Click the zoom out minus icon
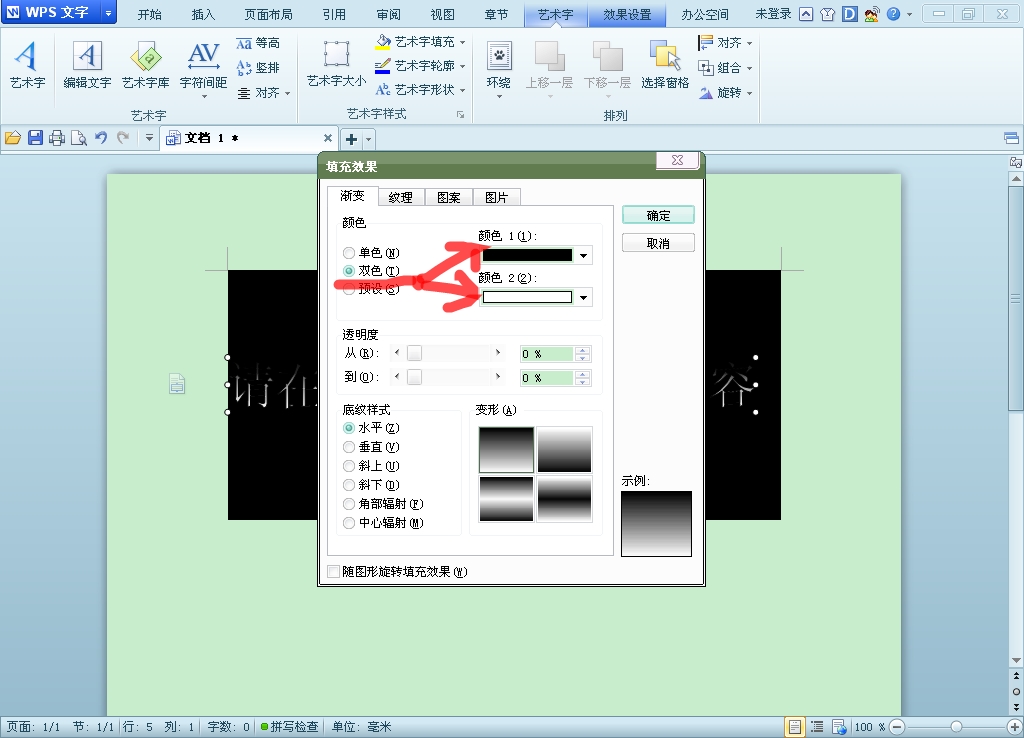The height and width of the screenshot is (738, 1024). click(897, 727)
